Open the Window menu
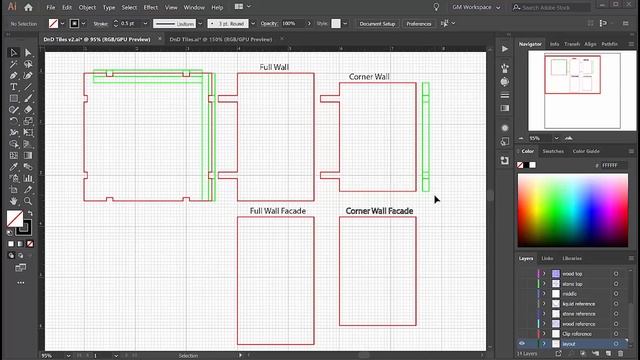 [194, 7]
